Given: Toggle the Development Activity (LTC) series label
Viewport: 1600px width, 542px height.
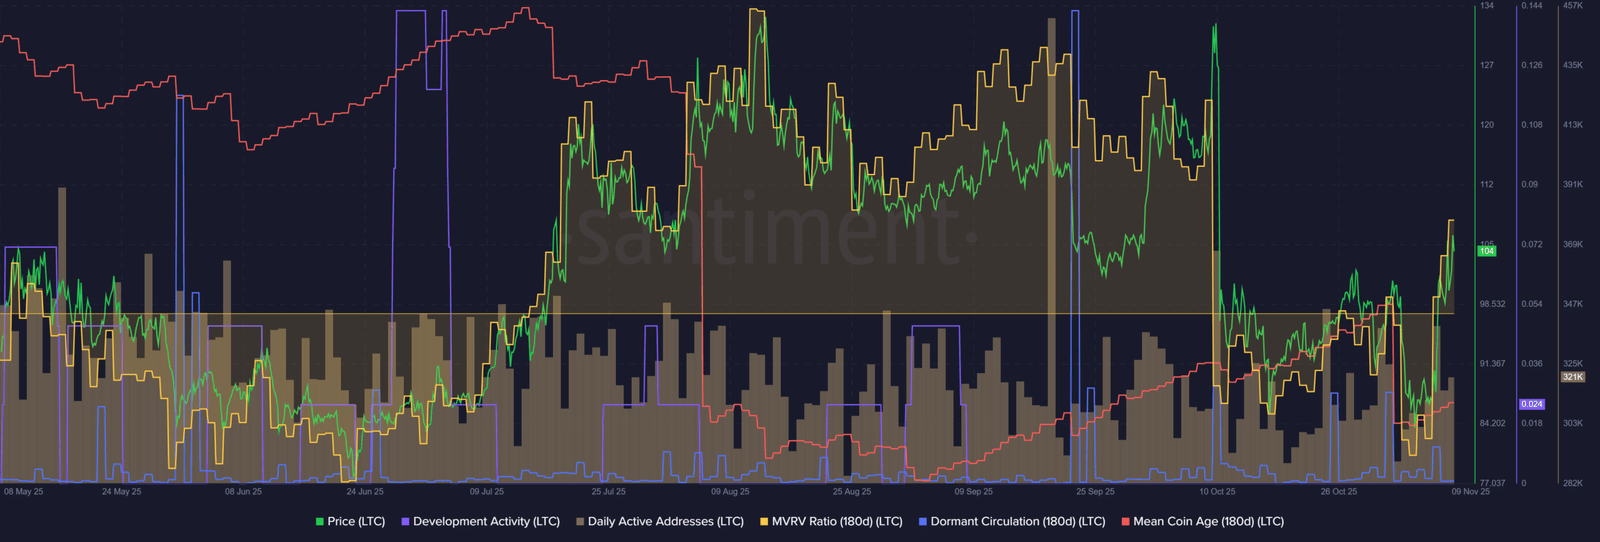Looking at the screenshot, I should pyautogui.click(x=486, y=522).
